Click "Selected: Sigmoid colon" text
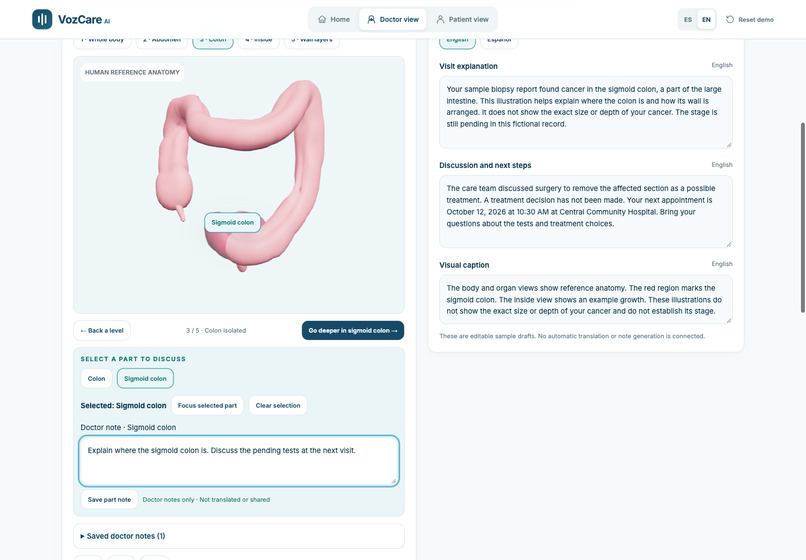 123,406
